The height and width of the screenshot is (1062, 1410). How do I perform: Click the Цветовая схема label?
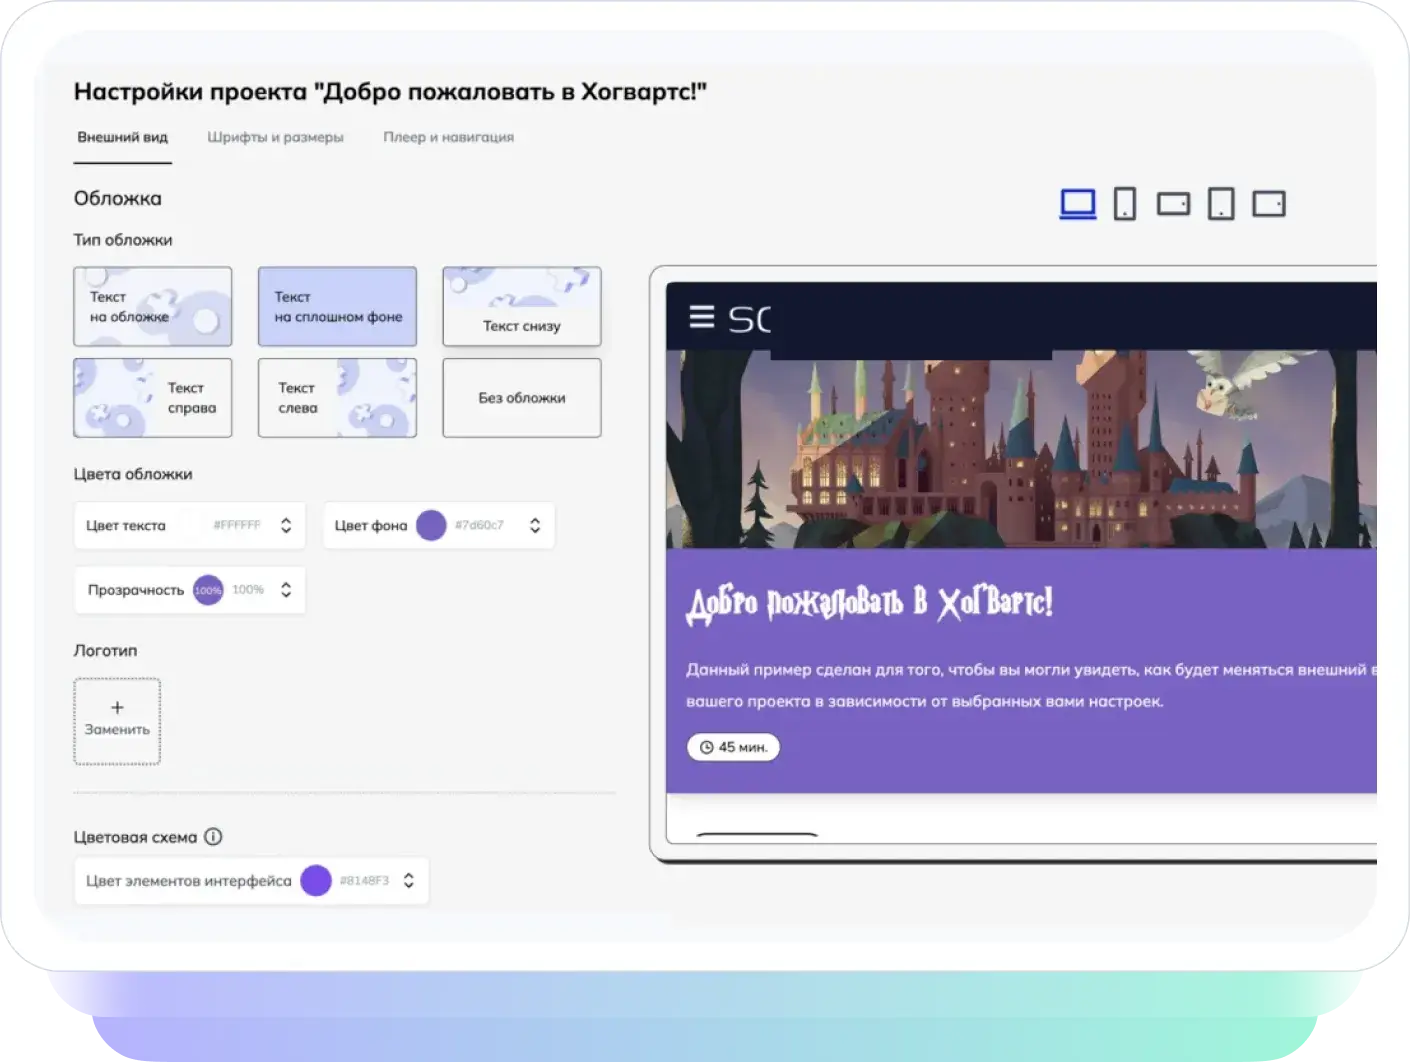pos(135,837)
